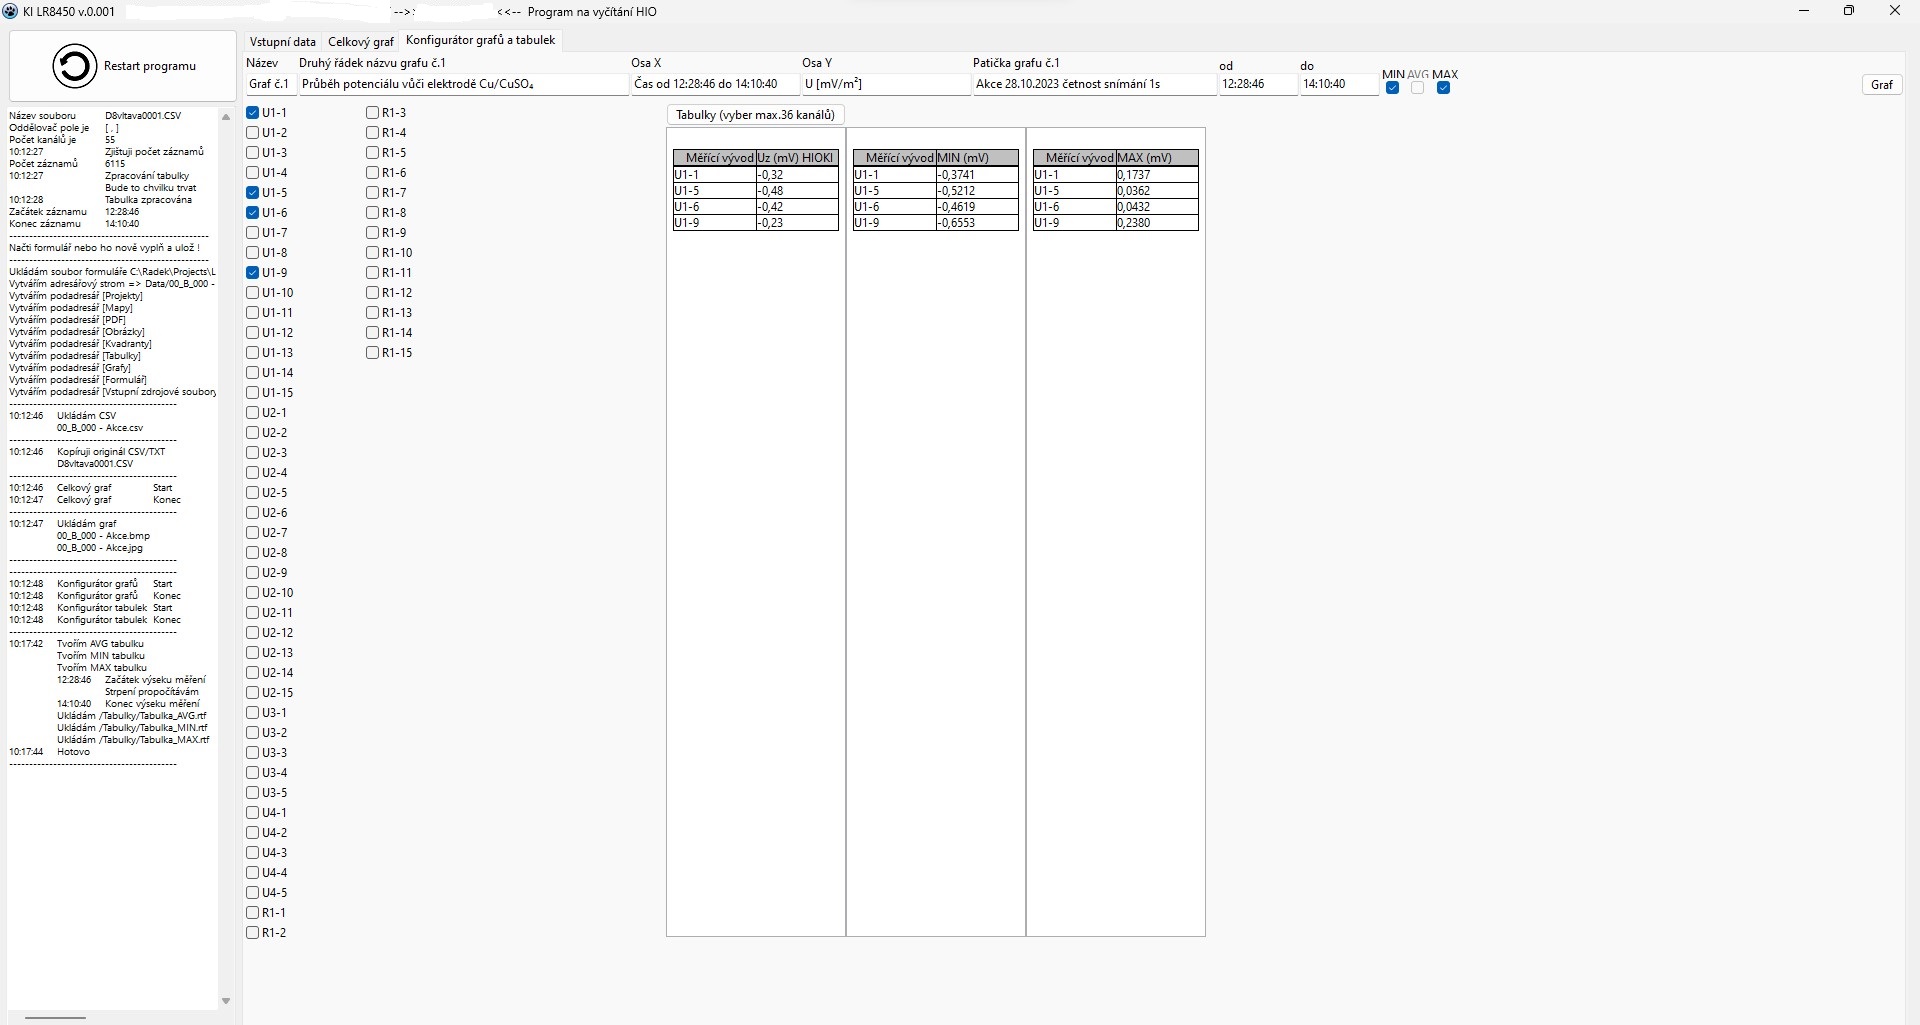
Task: Click the 'od' start time field
Action: coord(1257,85)
